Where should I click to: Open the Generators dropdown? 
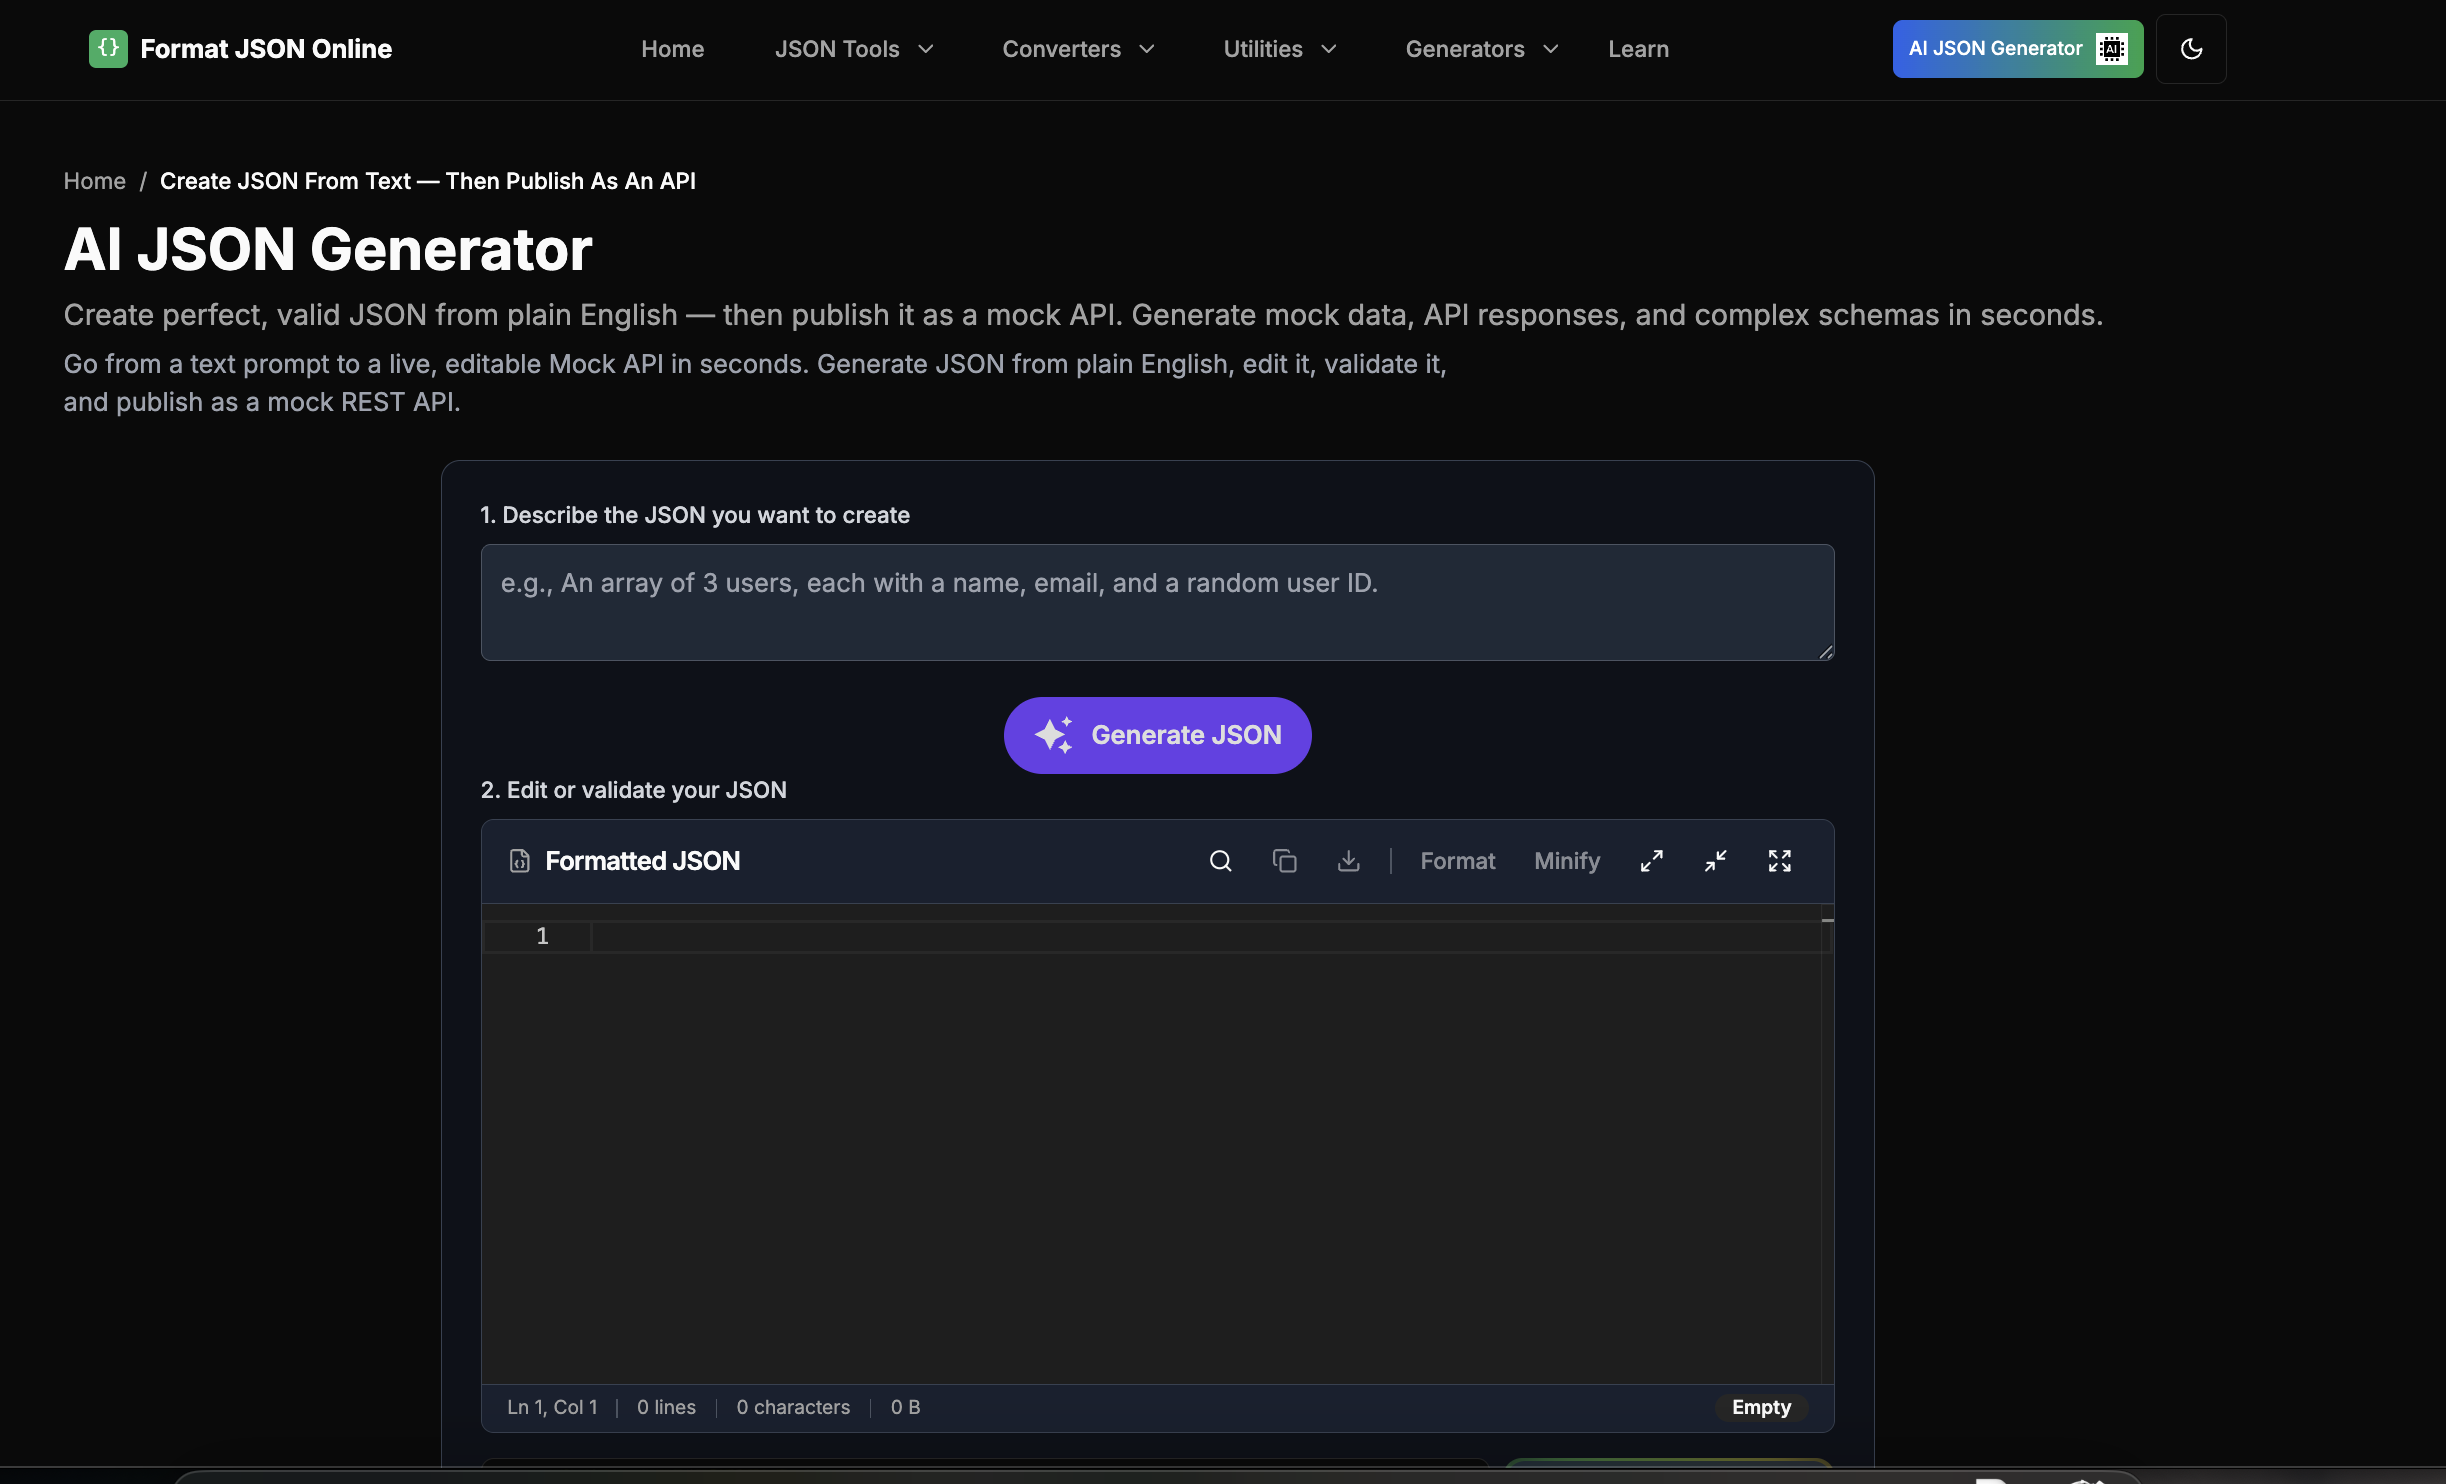1480,48
